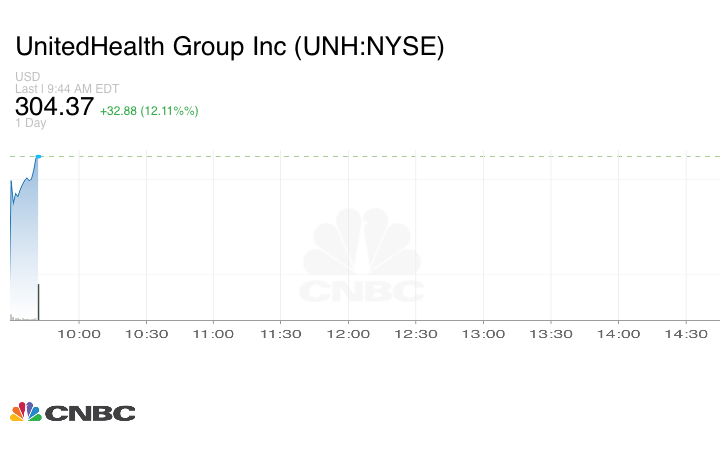
Task: Click the UnitedHealth Group Inc title
Action: pos(229,47)
